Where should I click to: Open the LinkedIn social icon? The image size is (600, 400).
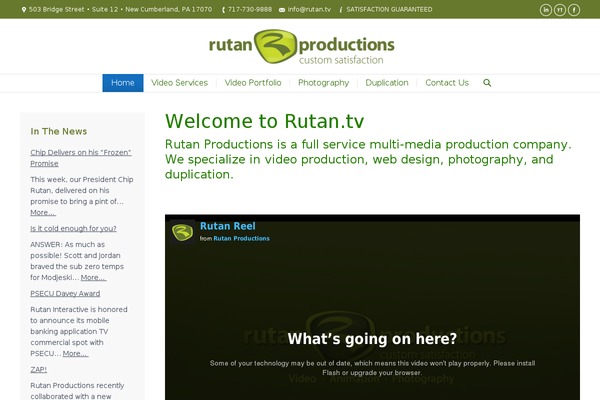(546, 10)
